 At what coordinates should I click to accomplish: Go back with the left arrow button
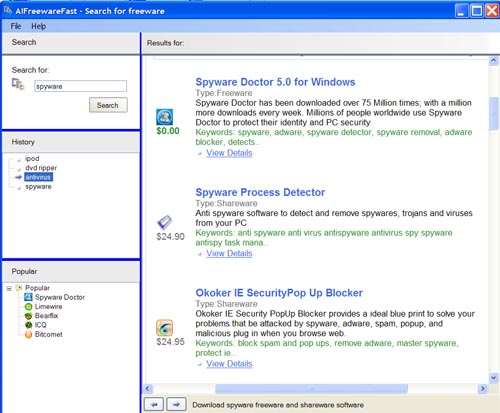(154, 404)
